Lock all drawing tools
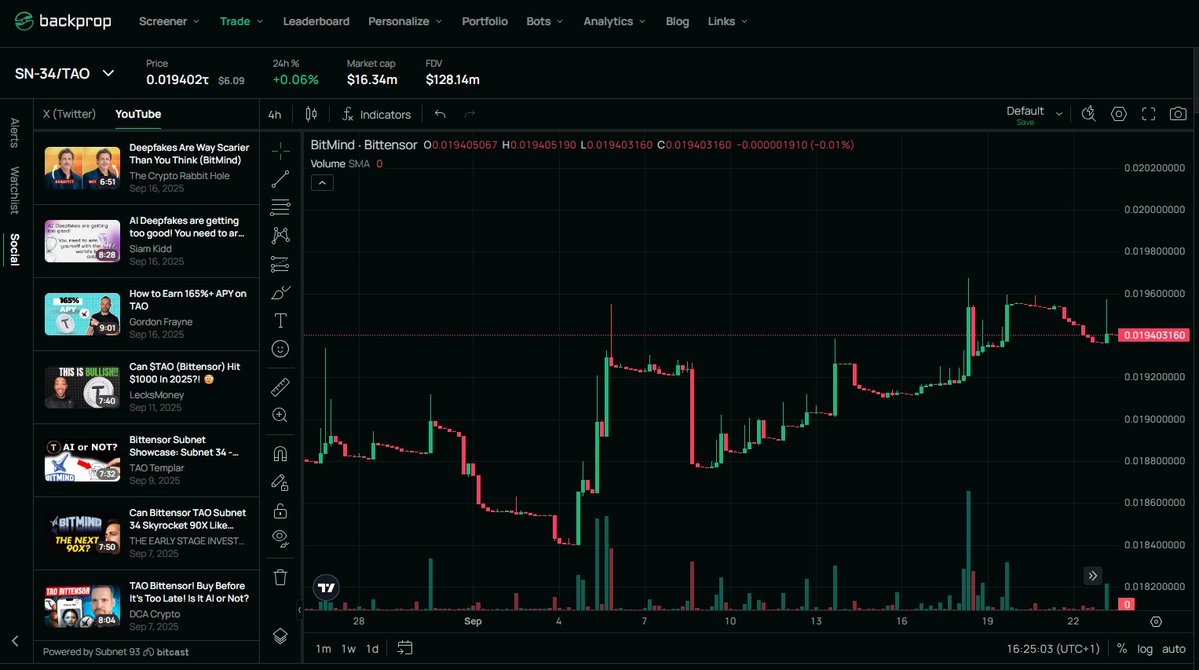Screen dimensions: 1199x670 pyautogui.click(x=280, y=511)
